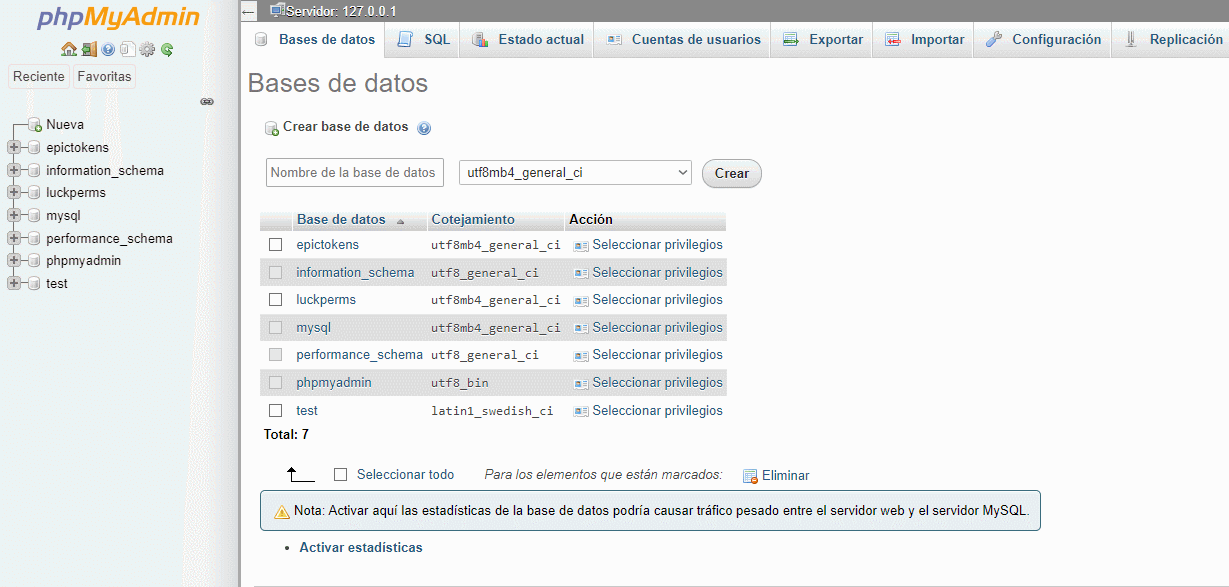Image resolution: width=1229 pixels, height=587 pixels.
Task: Click the Home icon in the sidebar
Action: [68, 49]
